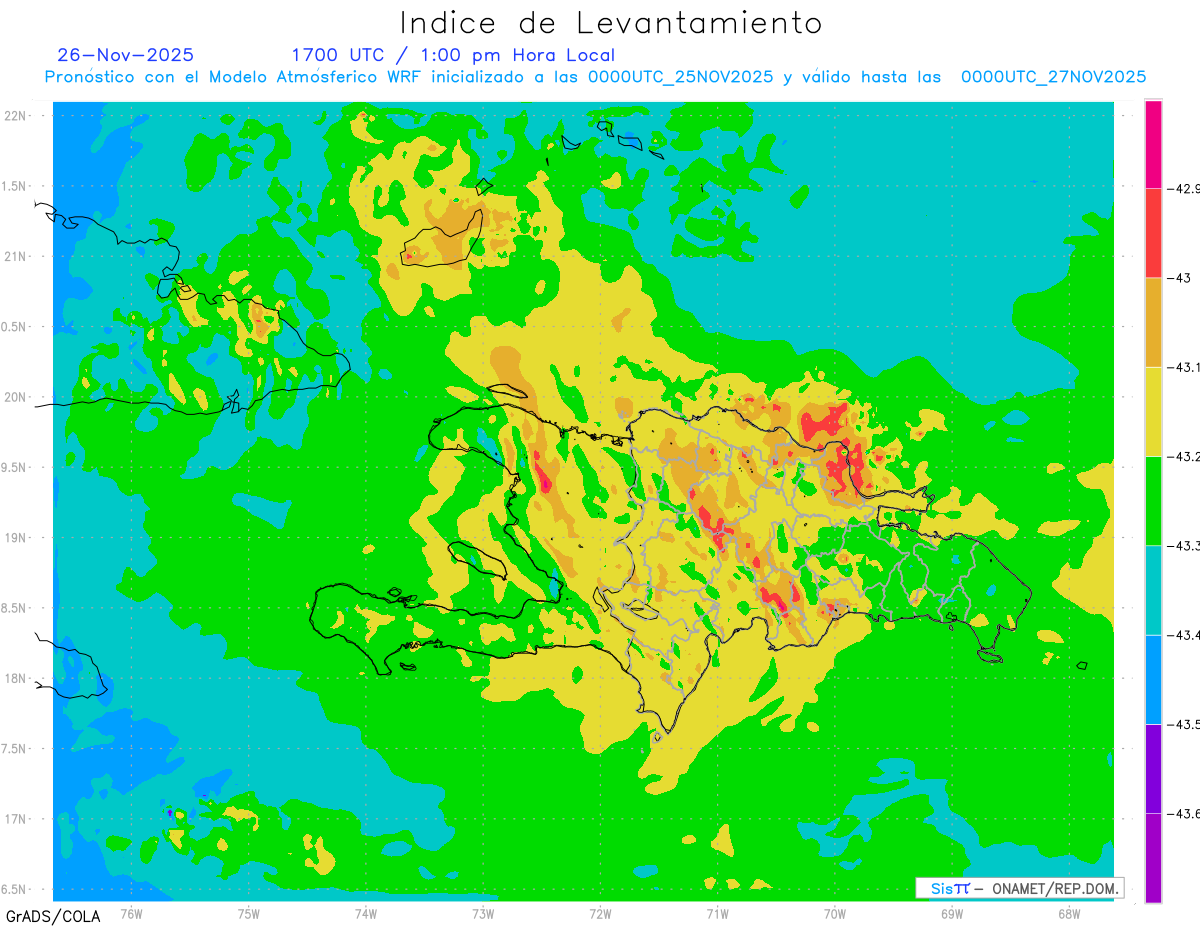Select the date 26-Nov-2025
This screenshot has width=1200, height=927.
126,55
